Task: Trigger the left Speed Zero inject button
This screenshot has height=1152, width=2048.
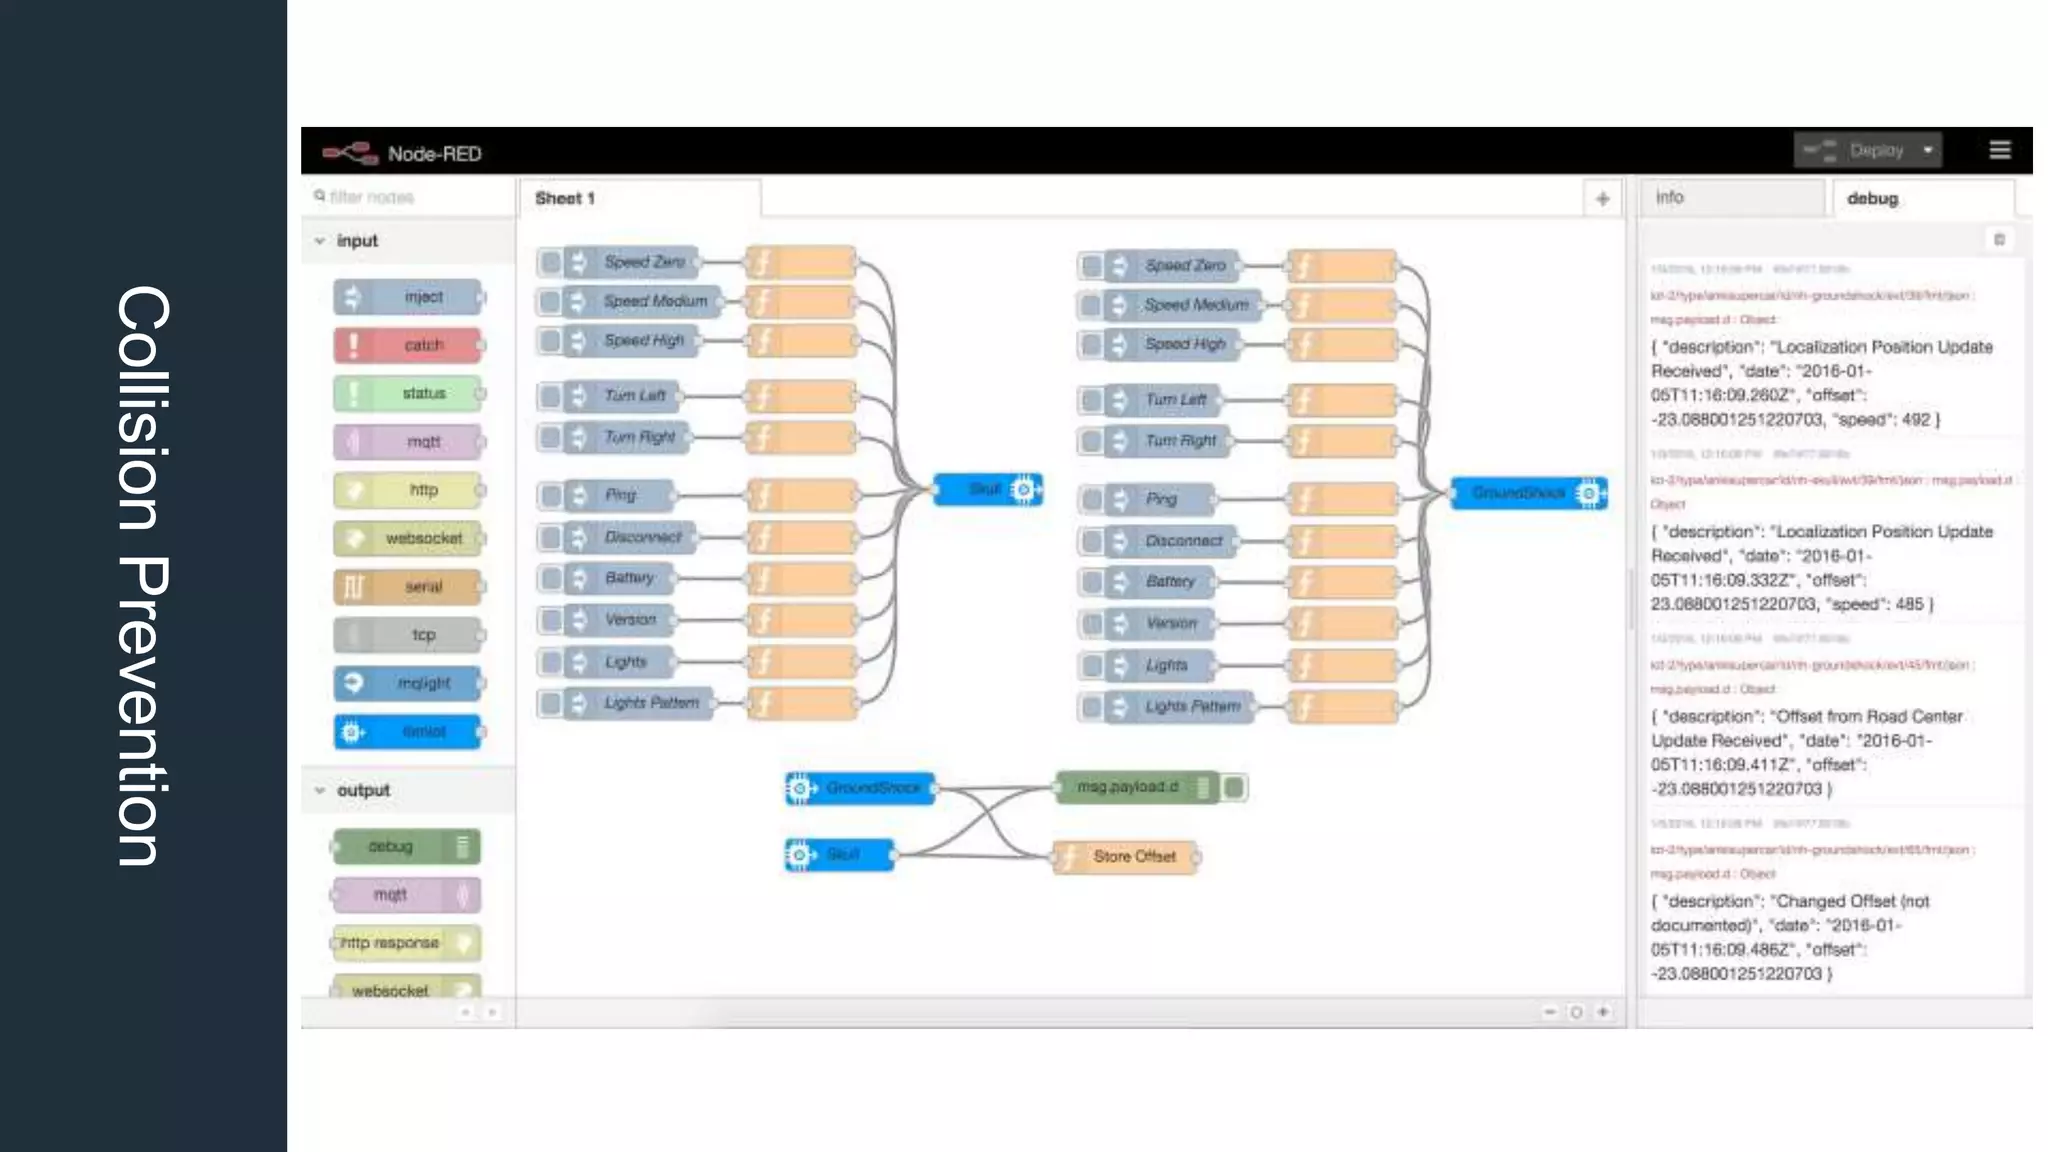Action: 549,263
